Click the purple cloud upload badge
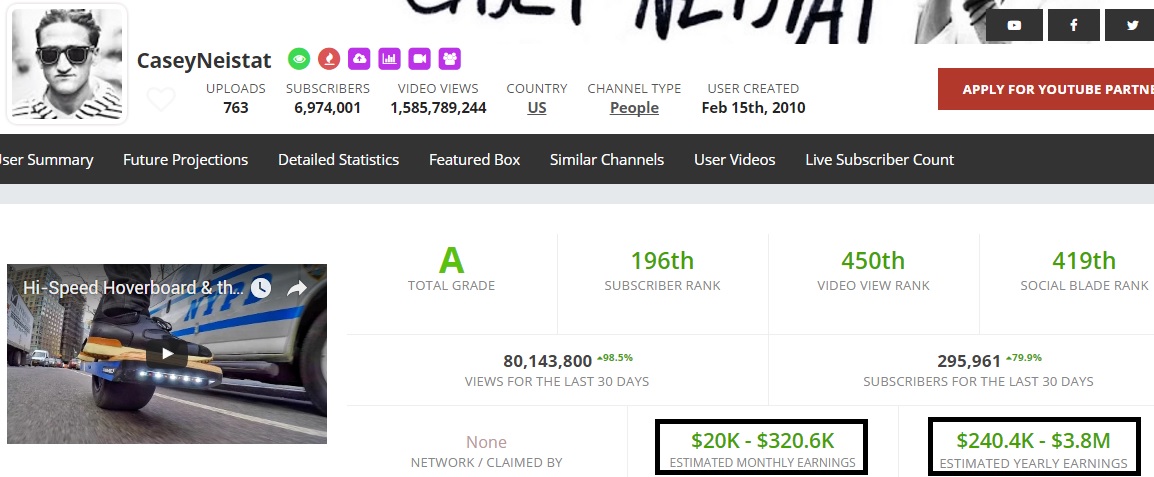Viewport: 1154px width, 477px height. click(x=359, y=59)
